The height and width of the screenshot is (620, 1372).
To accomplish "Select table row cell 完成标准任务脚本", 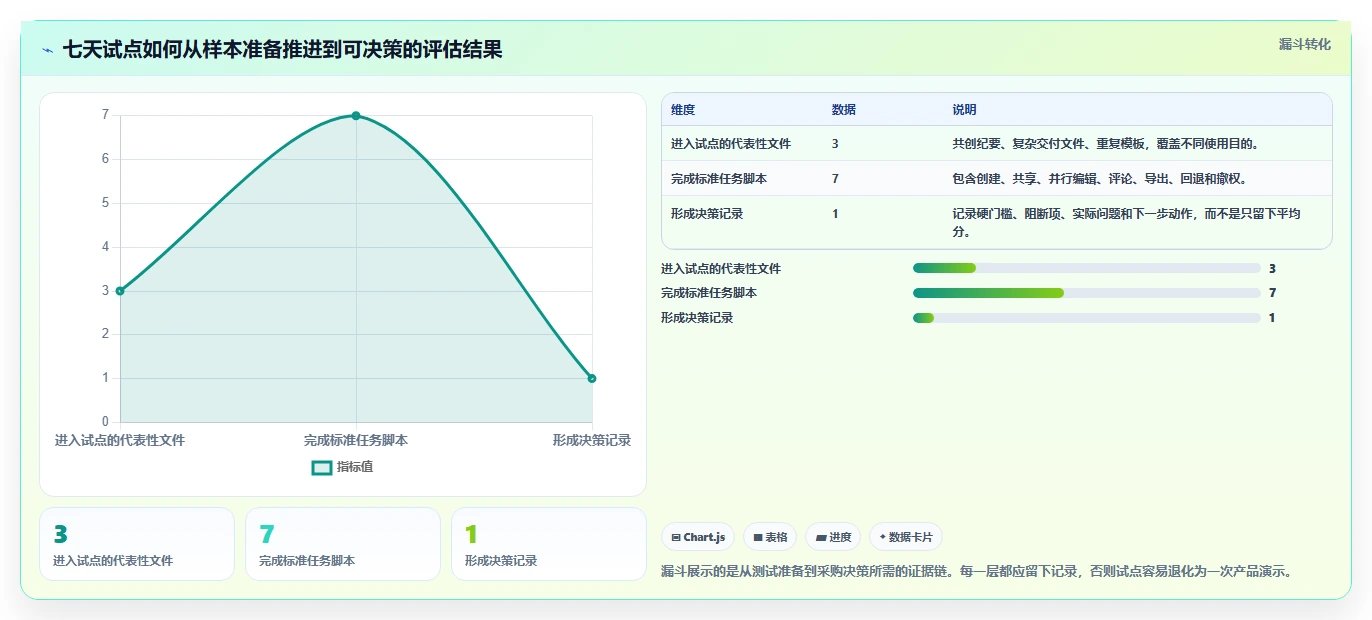I will click(x=719, y=179).
